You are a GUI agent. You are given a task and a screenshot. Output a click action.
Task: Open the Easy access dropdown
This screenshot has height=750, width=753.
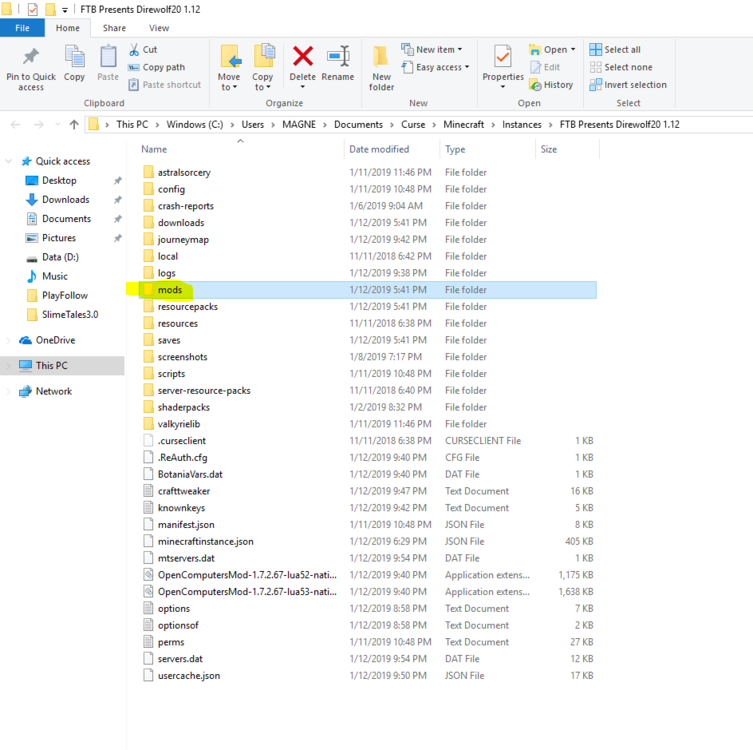[438, 67]
